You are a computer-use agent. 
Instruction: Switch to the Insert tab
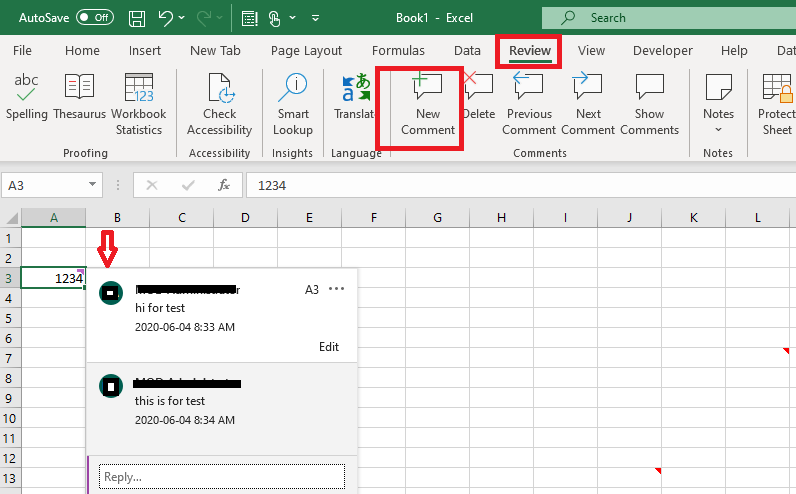coord(145,51)
